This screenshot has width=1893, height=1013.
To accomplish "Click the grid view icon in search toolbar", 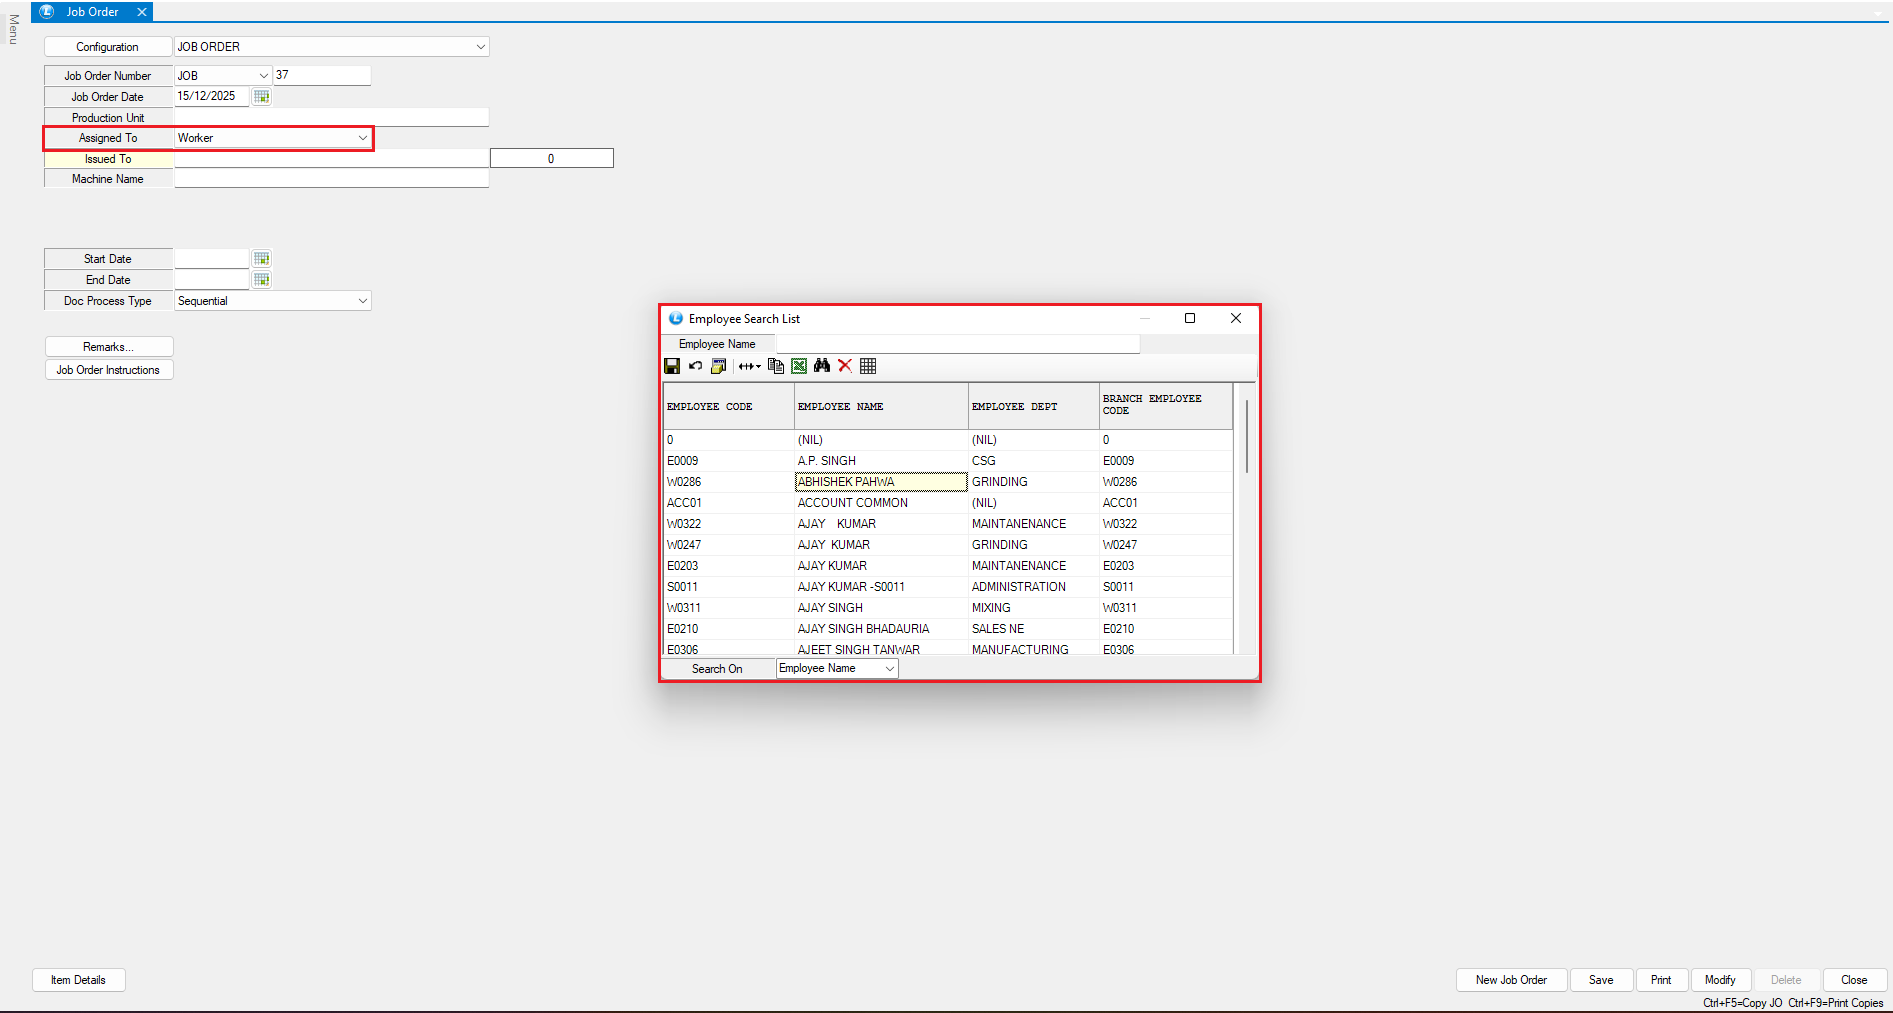I will point(868,366).
